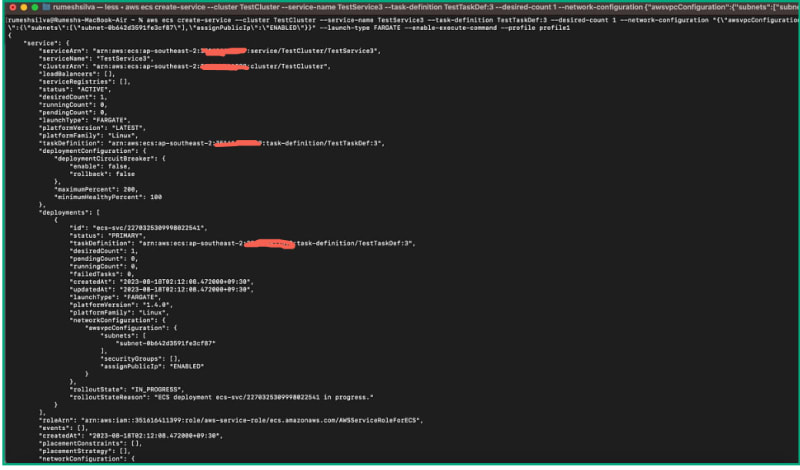Click the '"rollback": false' line

pyautogui.click(x=102, y=174)
